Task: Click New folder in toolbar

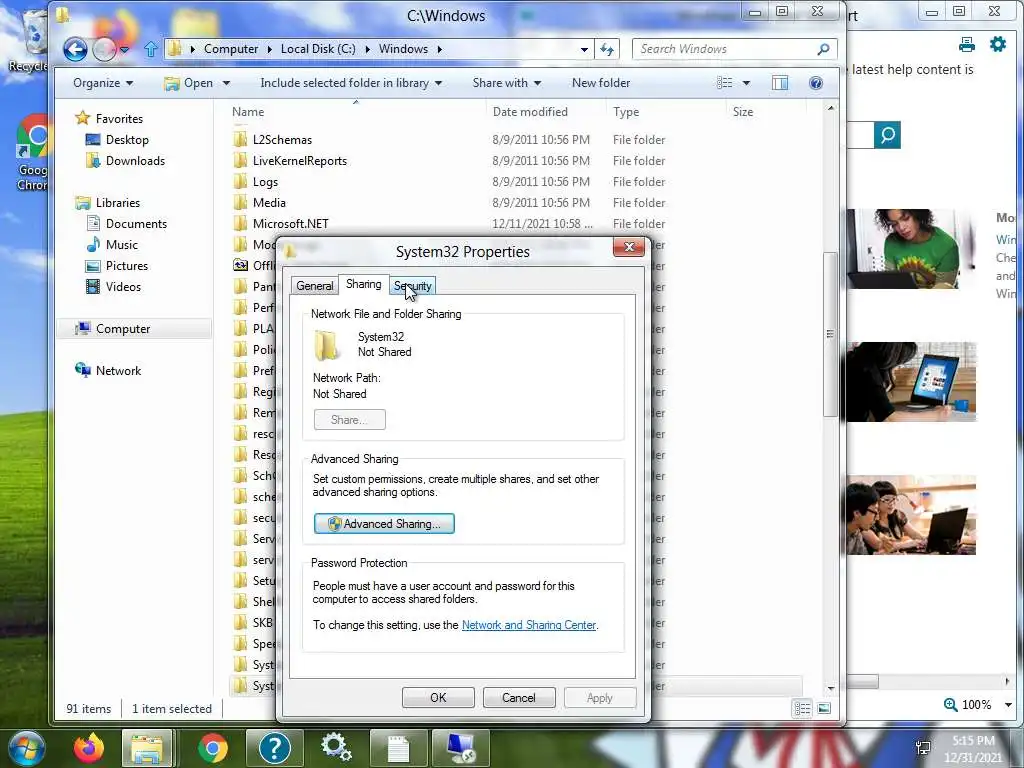Action: [601, 83]
